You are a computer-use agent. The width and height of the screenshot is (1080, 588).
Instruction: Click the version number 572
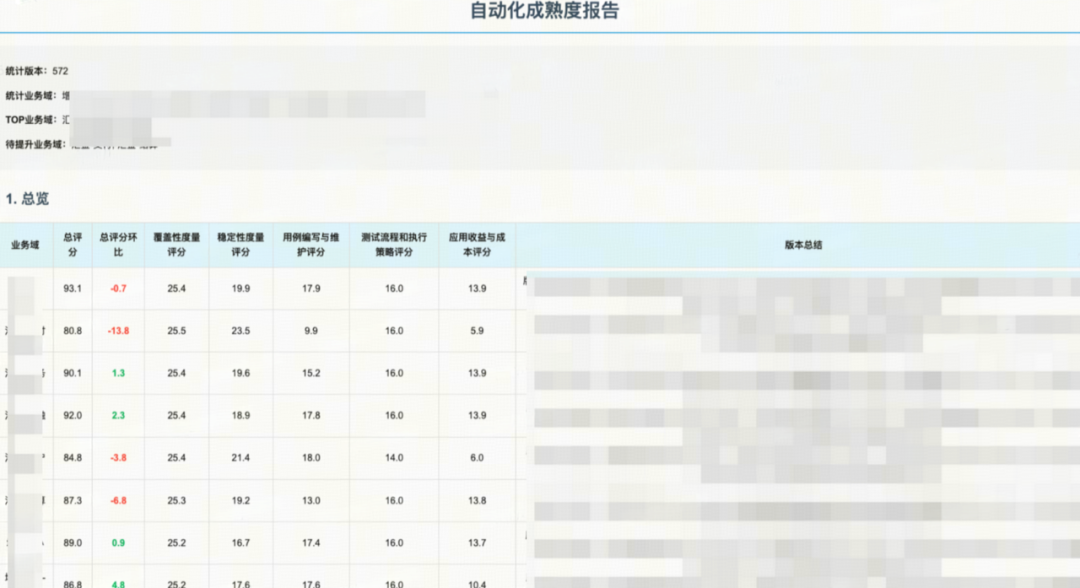point(60,71)
